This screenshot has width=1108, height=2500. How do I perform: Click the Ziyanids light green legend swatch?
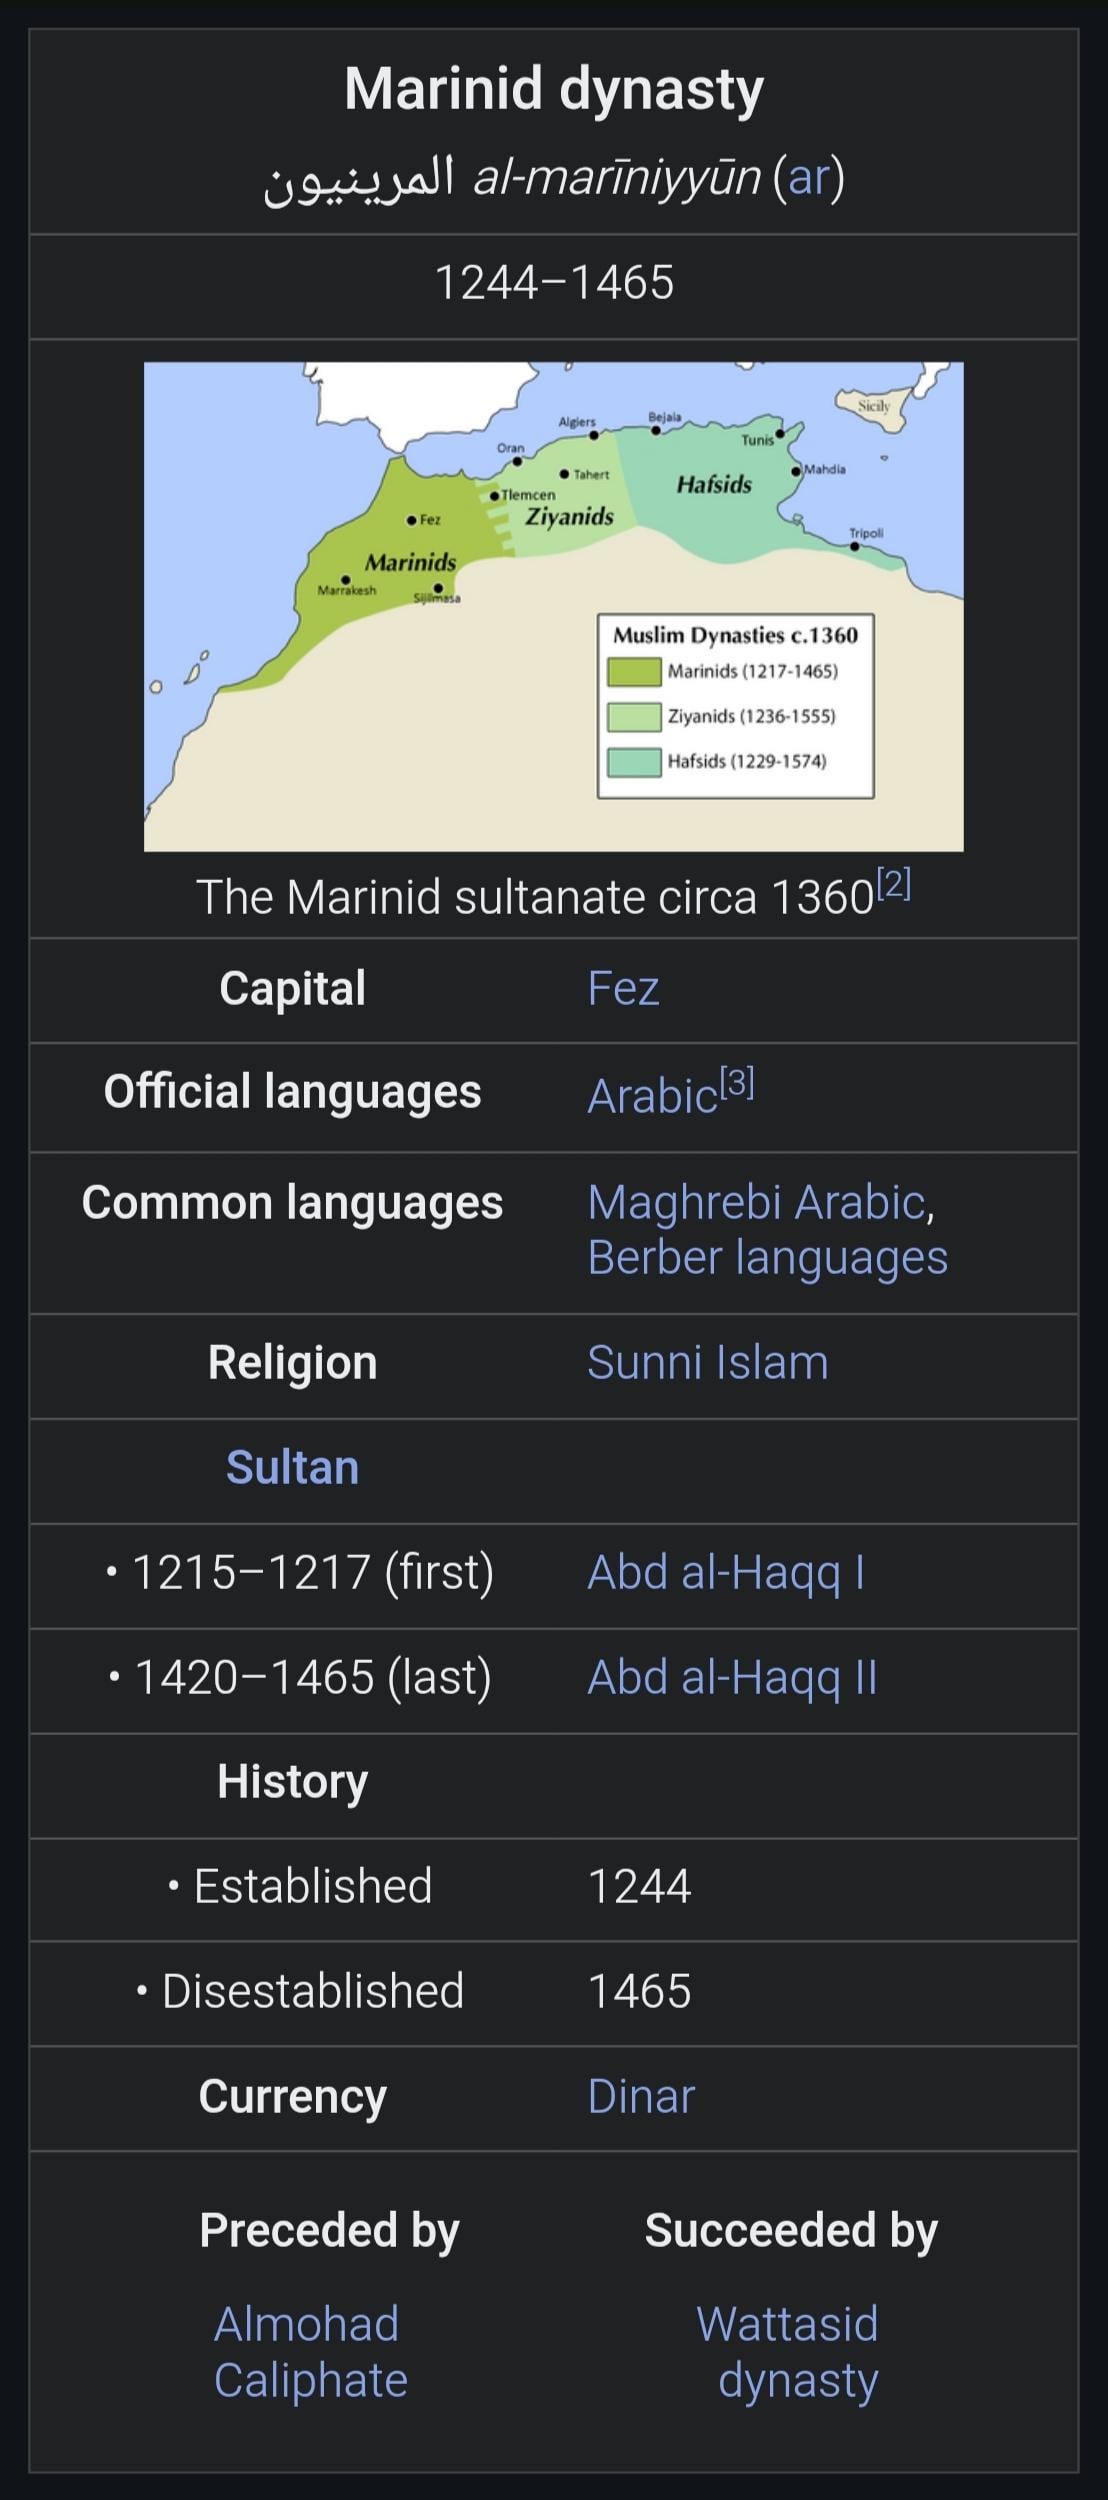634,717
